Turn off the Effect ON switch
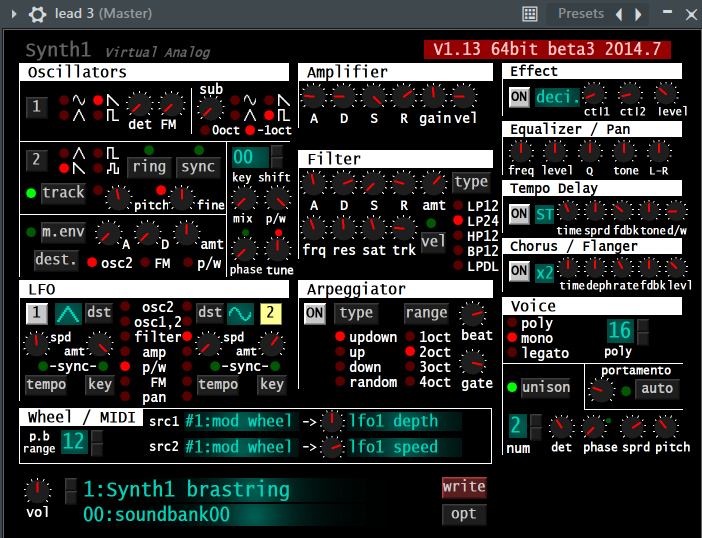702x538 pixels. point(519,97)
